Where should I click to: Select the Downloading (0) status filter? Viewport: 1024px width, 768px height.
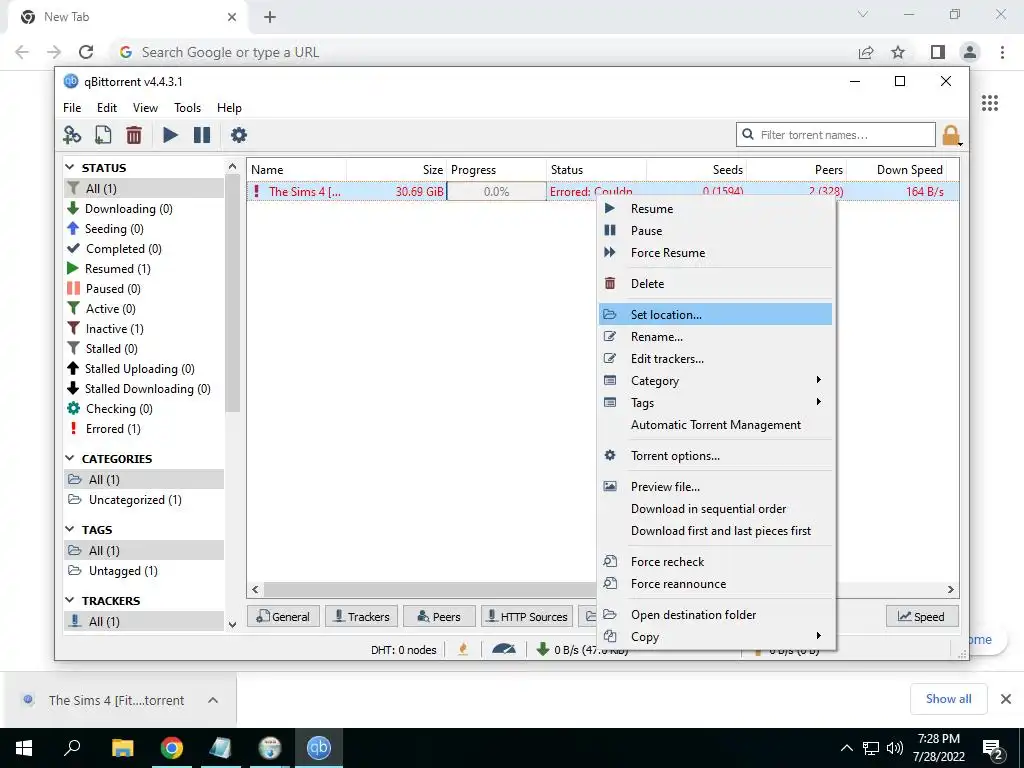click(x=129, y=209)
